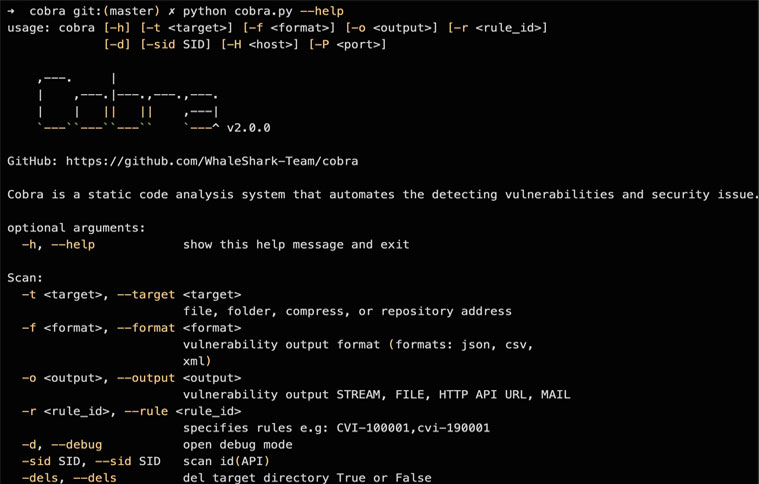Click the 'optional arguments:' heading
The width and height of the screenshot is (759, 484).
click(x=76, y=228)
